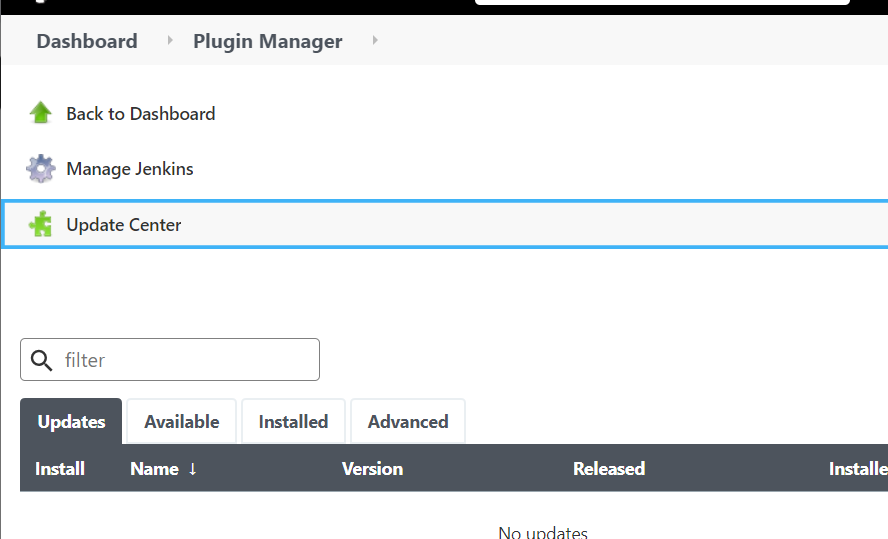This screenshot has height=539, width=888.
Task: Click the Install column header
Action: 59,469
